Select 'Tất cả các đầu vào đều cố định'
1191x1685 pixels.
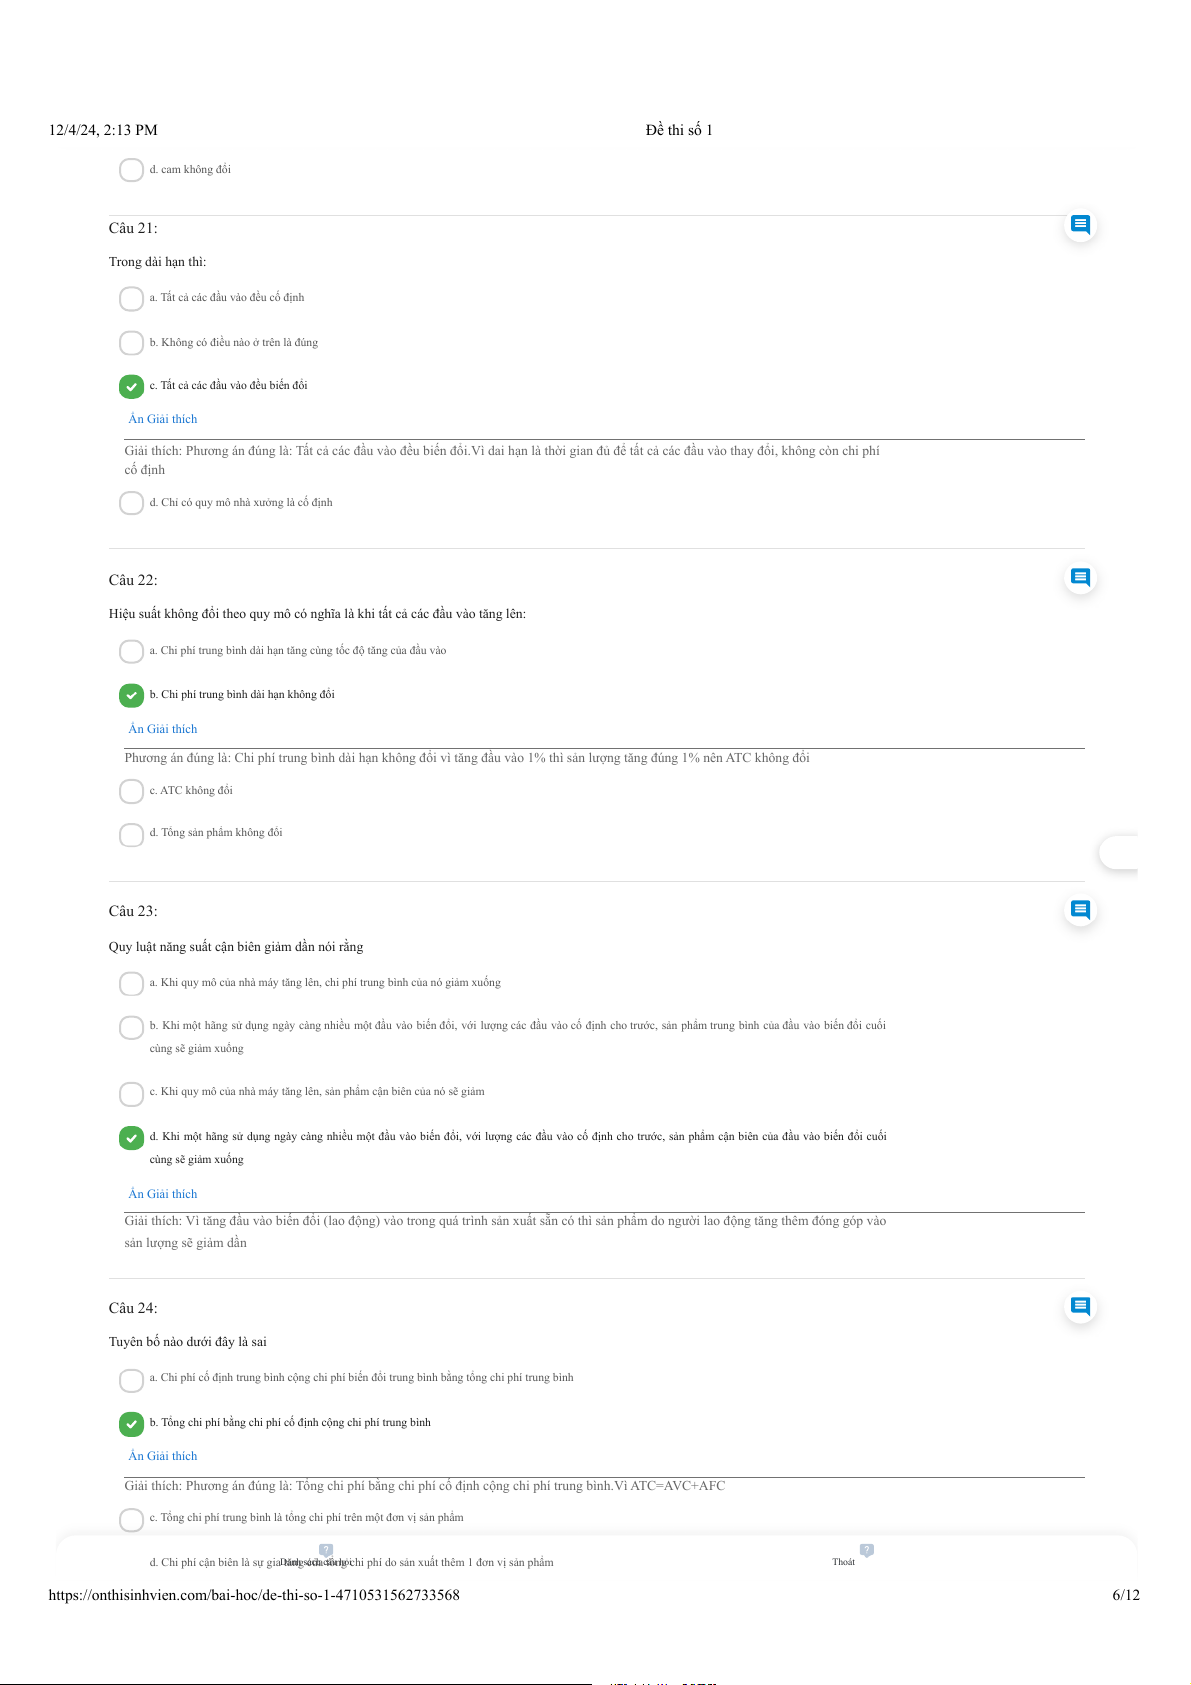coord(131,298)
